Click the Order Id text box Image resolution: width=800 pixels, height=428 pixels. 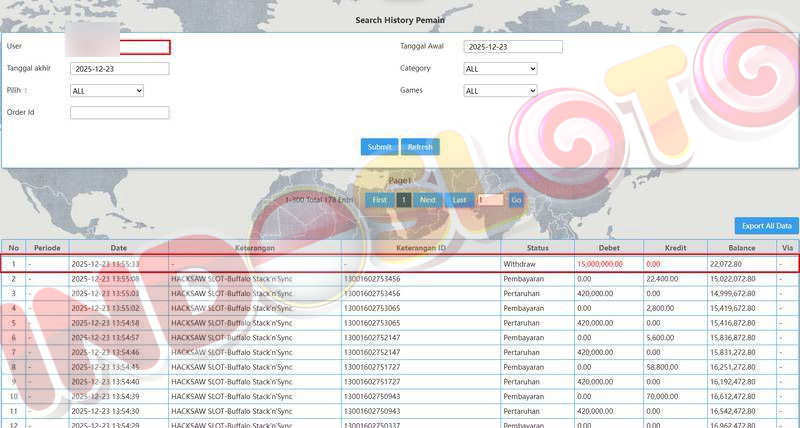[120, 113]
